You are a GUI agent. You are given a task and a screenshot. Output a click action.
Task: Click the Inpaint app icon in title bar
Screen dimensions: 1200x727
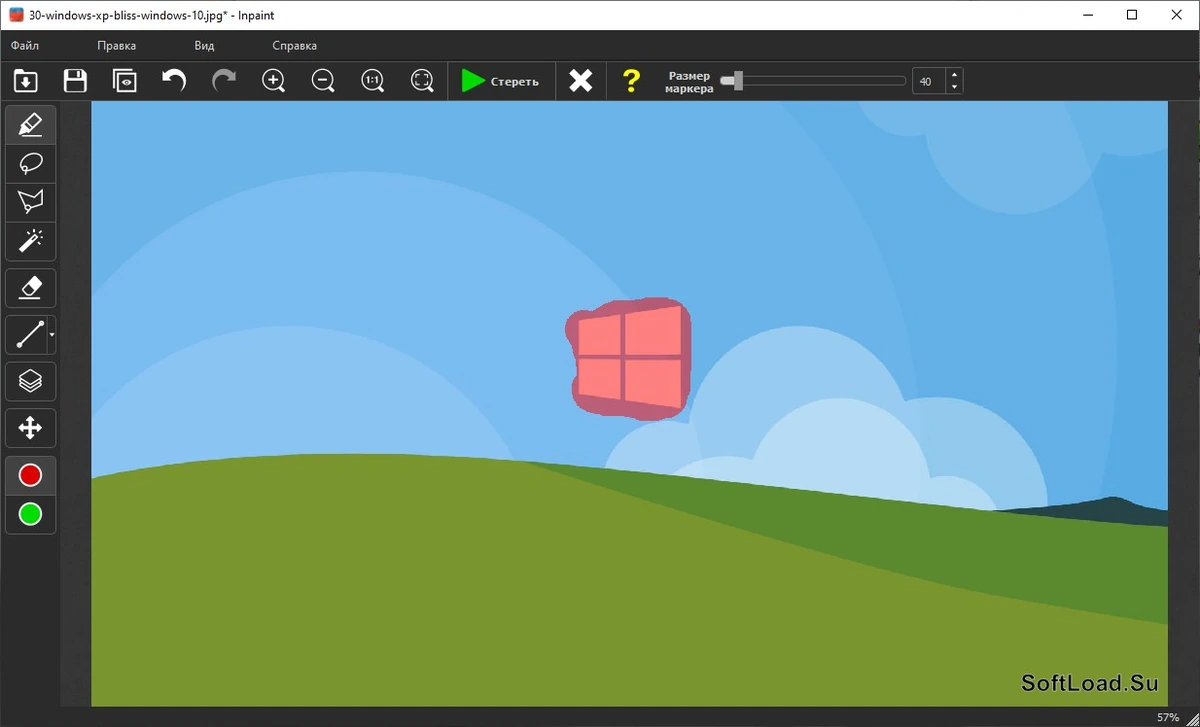tap(16, 15)
